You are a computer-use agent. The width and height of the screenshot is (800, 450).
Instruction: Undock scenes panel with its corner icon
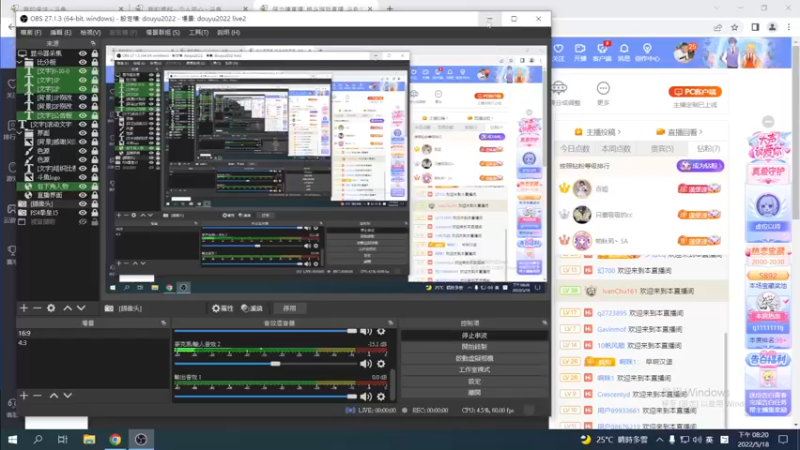163,323
